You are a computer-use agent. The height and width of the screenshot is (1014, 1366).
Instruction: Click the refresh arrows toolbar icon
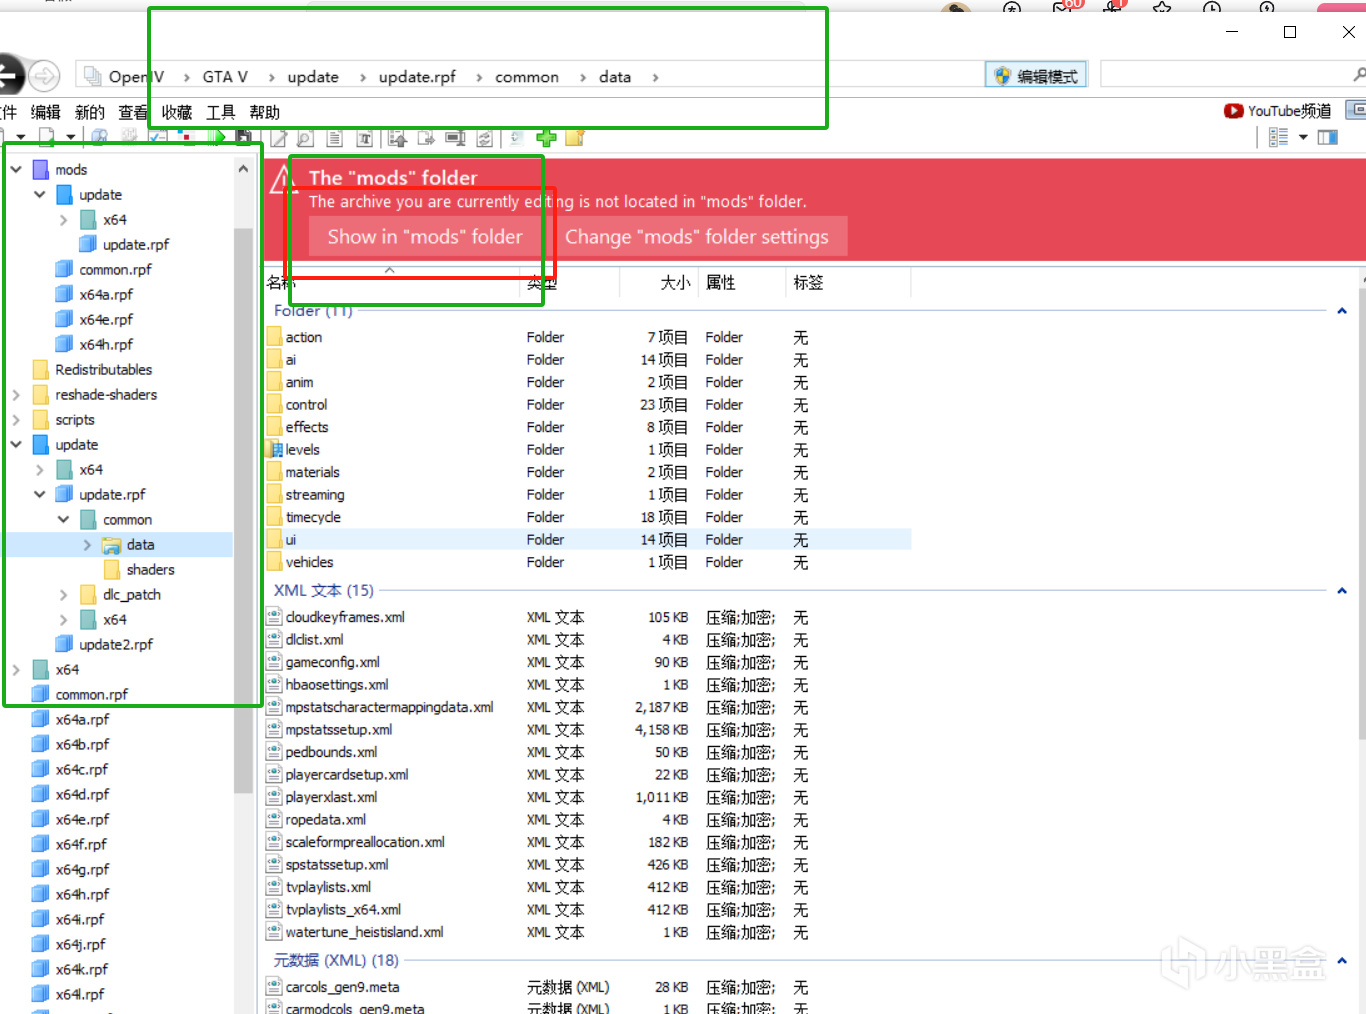[485, 138]
